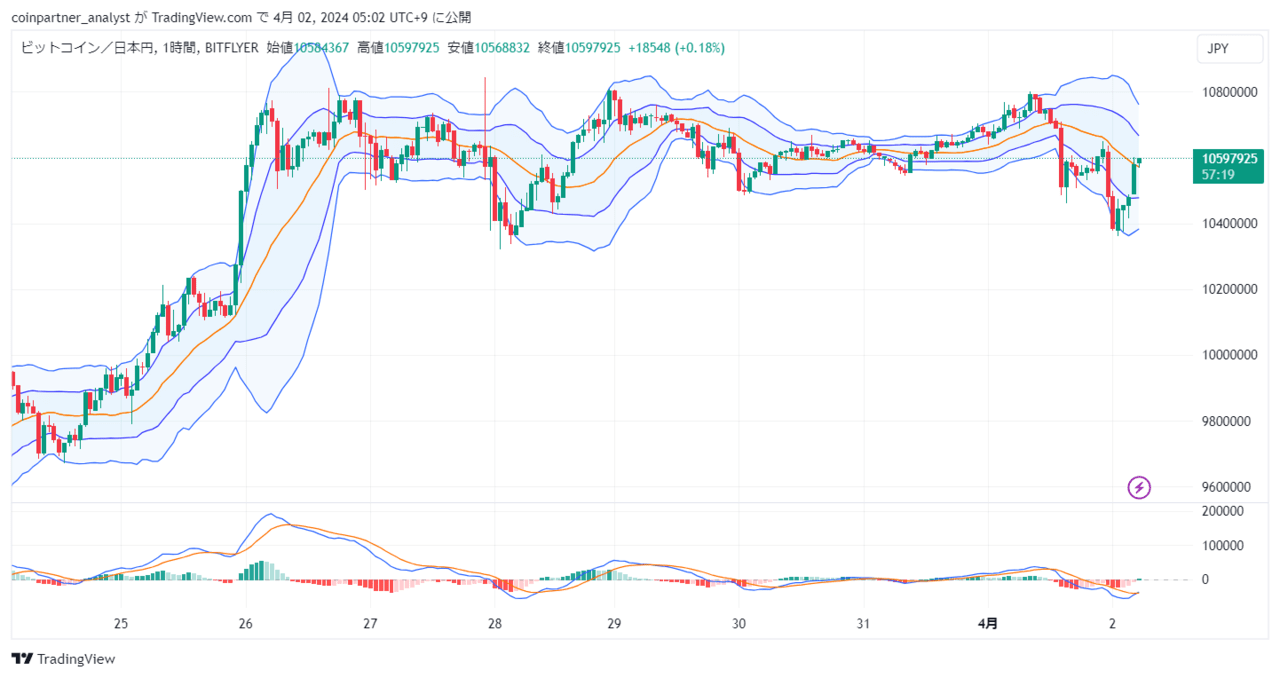Select the JPY currency button
This screenshot has height=678, width=1280.
click(x=1218, y=48)
